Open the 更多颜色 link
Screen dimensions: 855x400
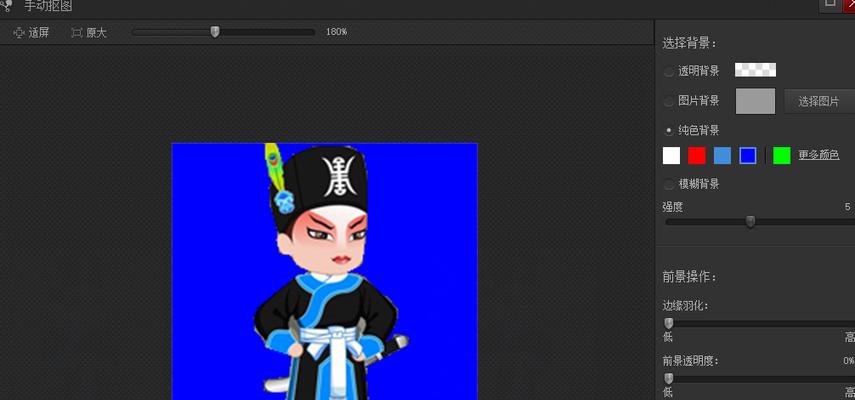tap(818, 155)
